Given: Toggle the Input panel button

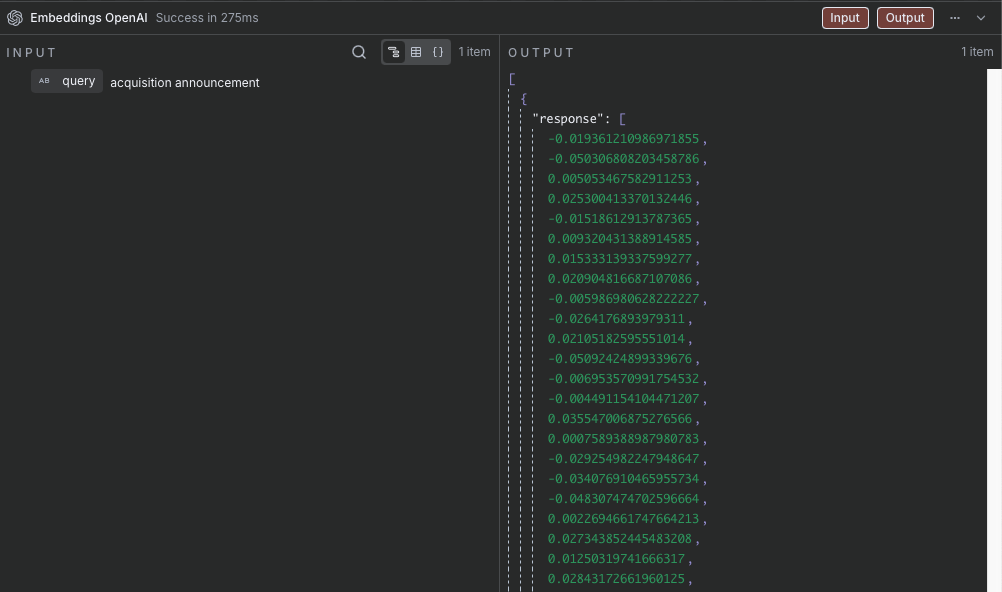Looking at the screenshot, I should (844, 18).
